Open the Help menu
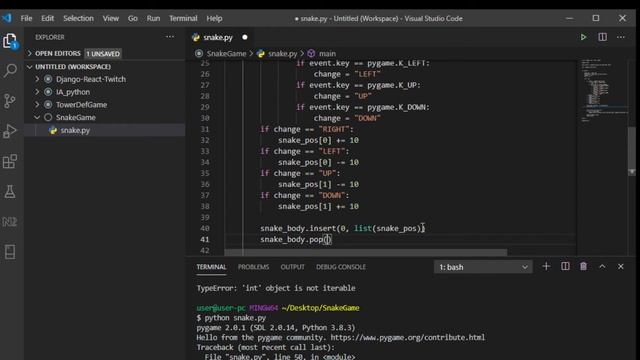 214,18
